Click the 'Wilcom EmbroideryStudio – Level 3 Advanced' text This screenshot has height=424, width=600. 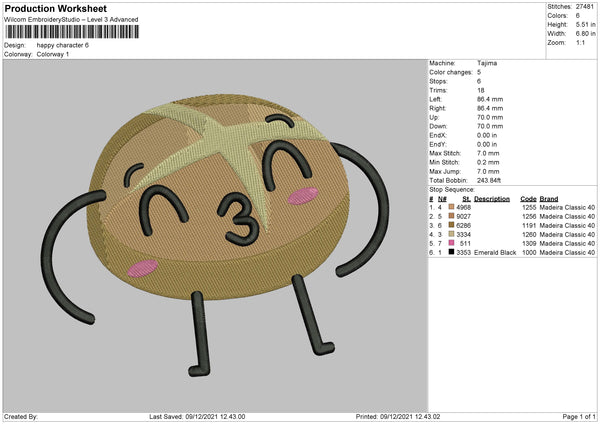coord(71,20)
